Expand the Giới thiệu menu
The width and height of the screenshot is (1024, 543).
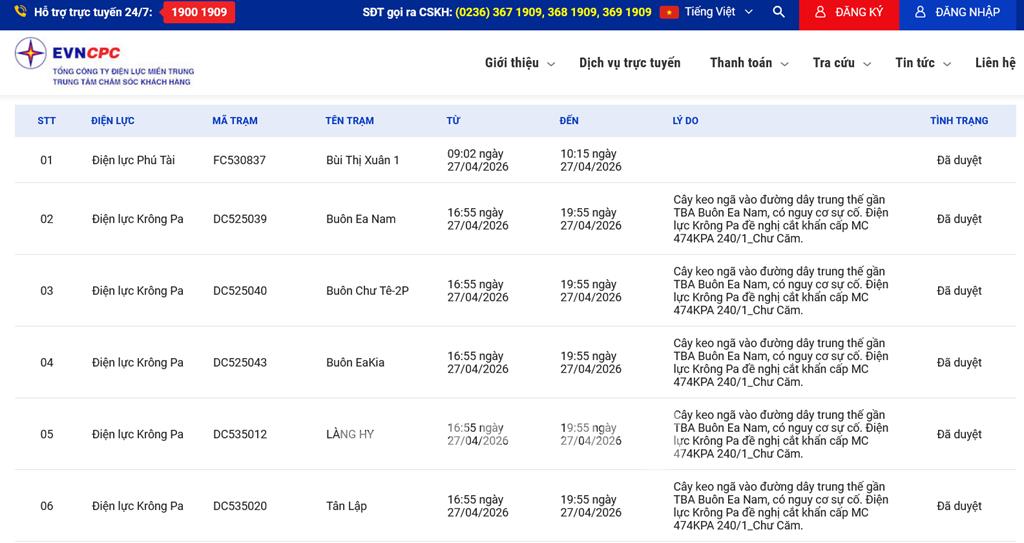coord(519,63)
